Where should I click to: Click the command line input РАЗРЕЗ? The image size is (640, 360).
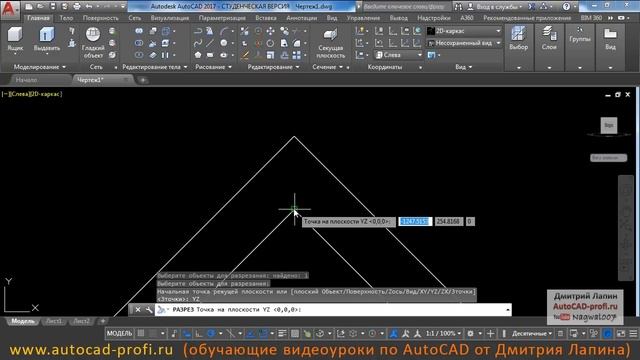coord(333,310)
